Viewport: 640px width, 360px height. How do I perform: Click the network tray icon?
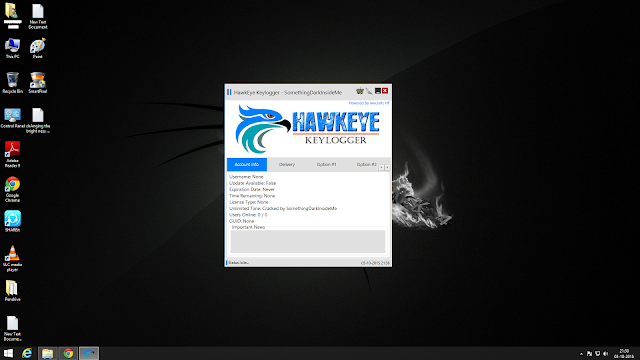pyautogui.click(x=597, y=354)
